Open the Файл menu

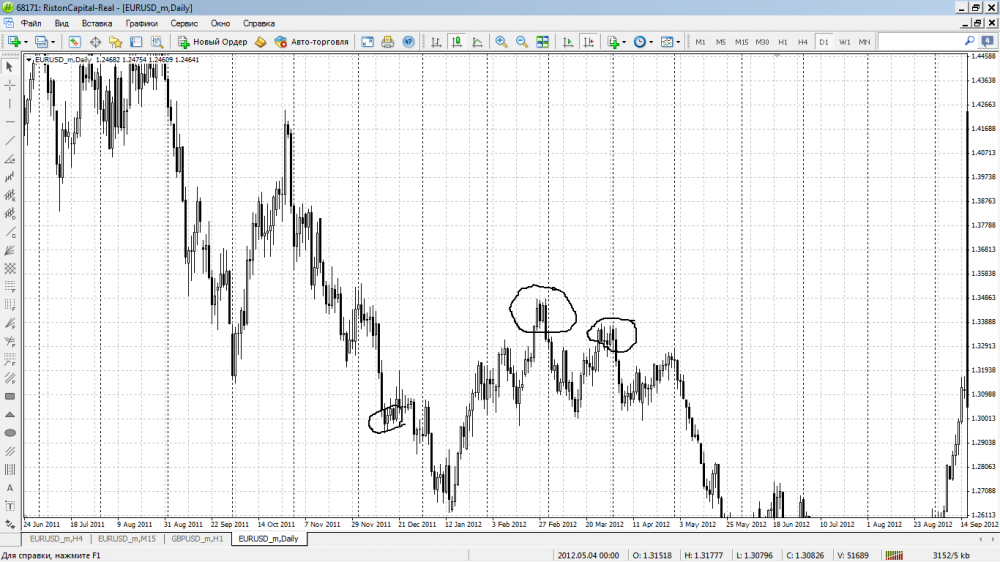pos(31,24)
